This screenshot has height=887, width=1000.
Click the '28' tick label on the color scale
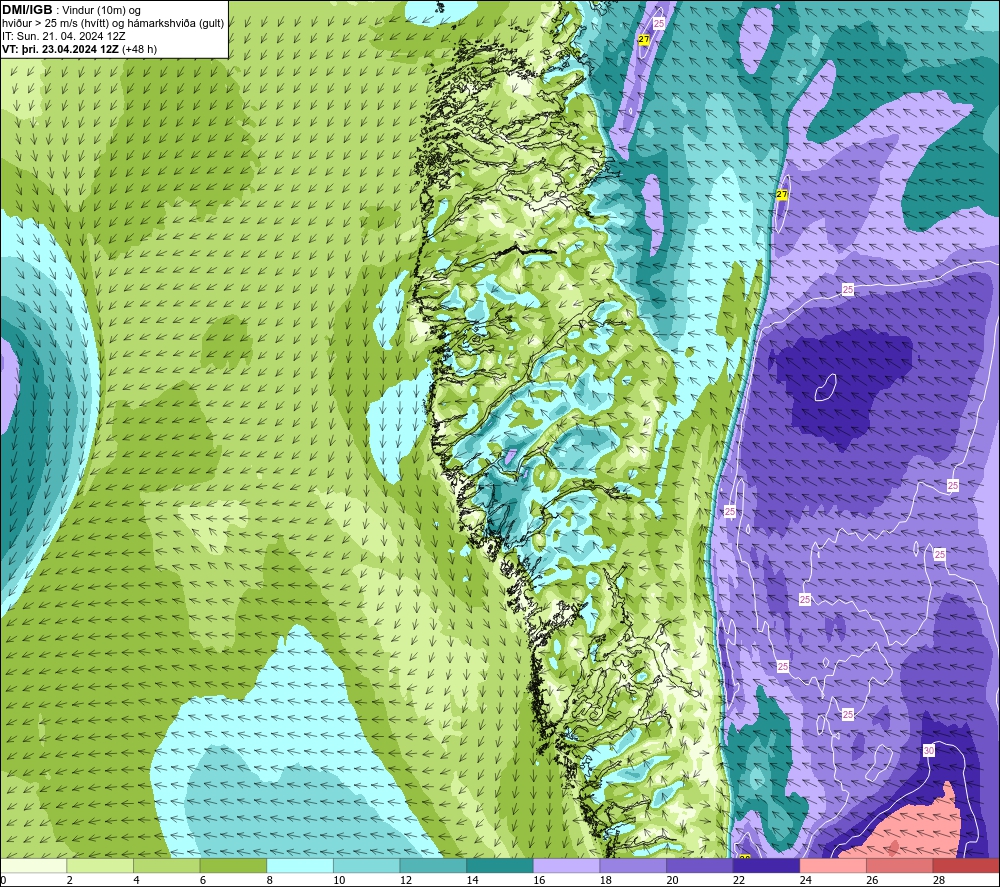point(939,881)
